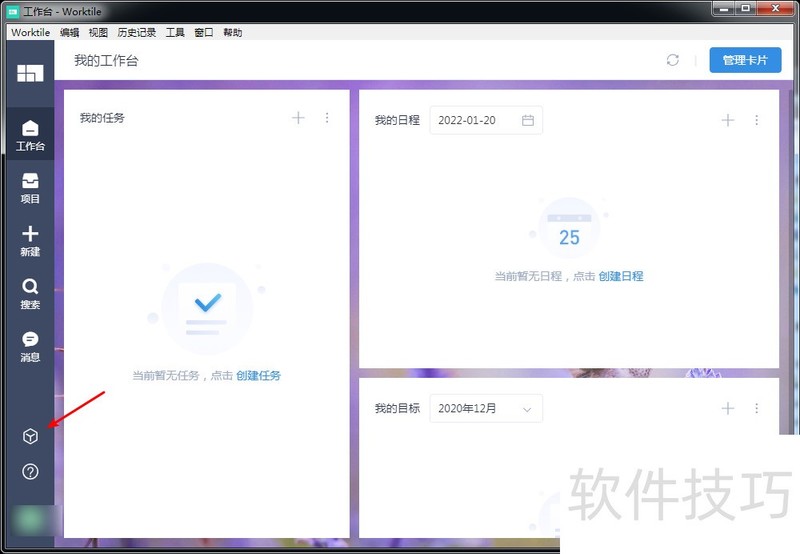Open 我的任务 card more options menu

pyautogui.click(x=327, y=118)
